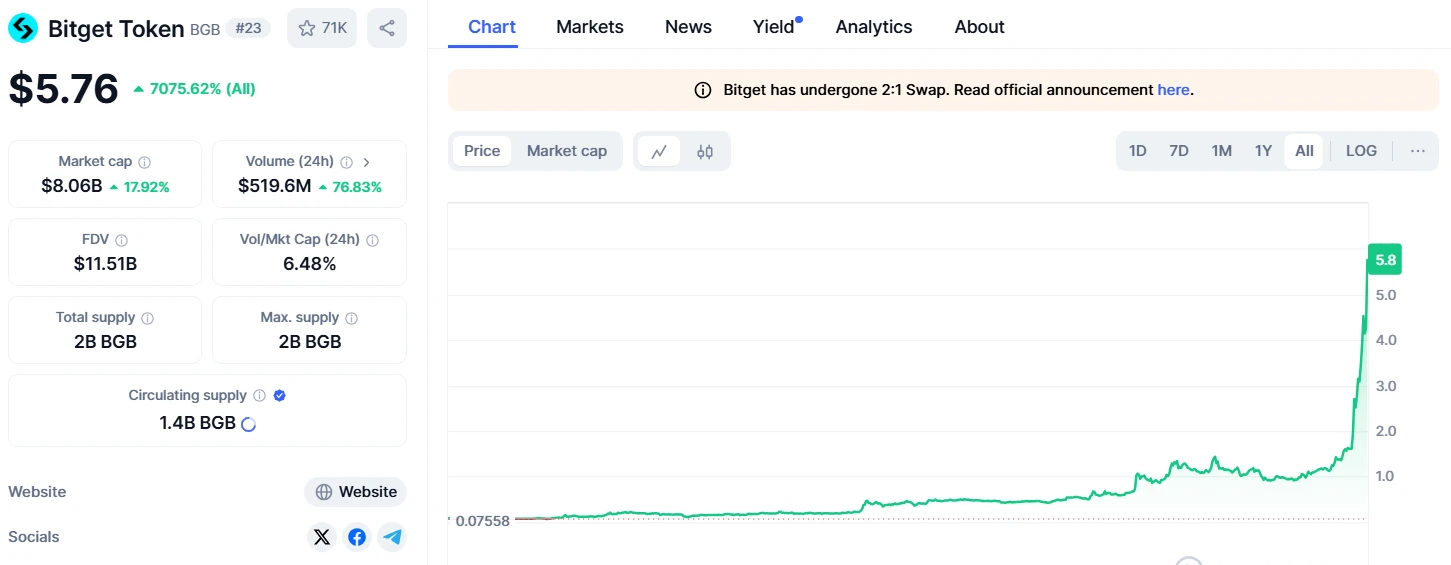Screen dimensions: 1451x565
Task: Open the share options icon
Action: [387, 28]
